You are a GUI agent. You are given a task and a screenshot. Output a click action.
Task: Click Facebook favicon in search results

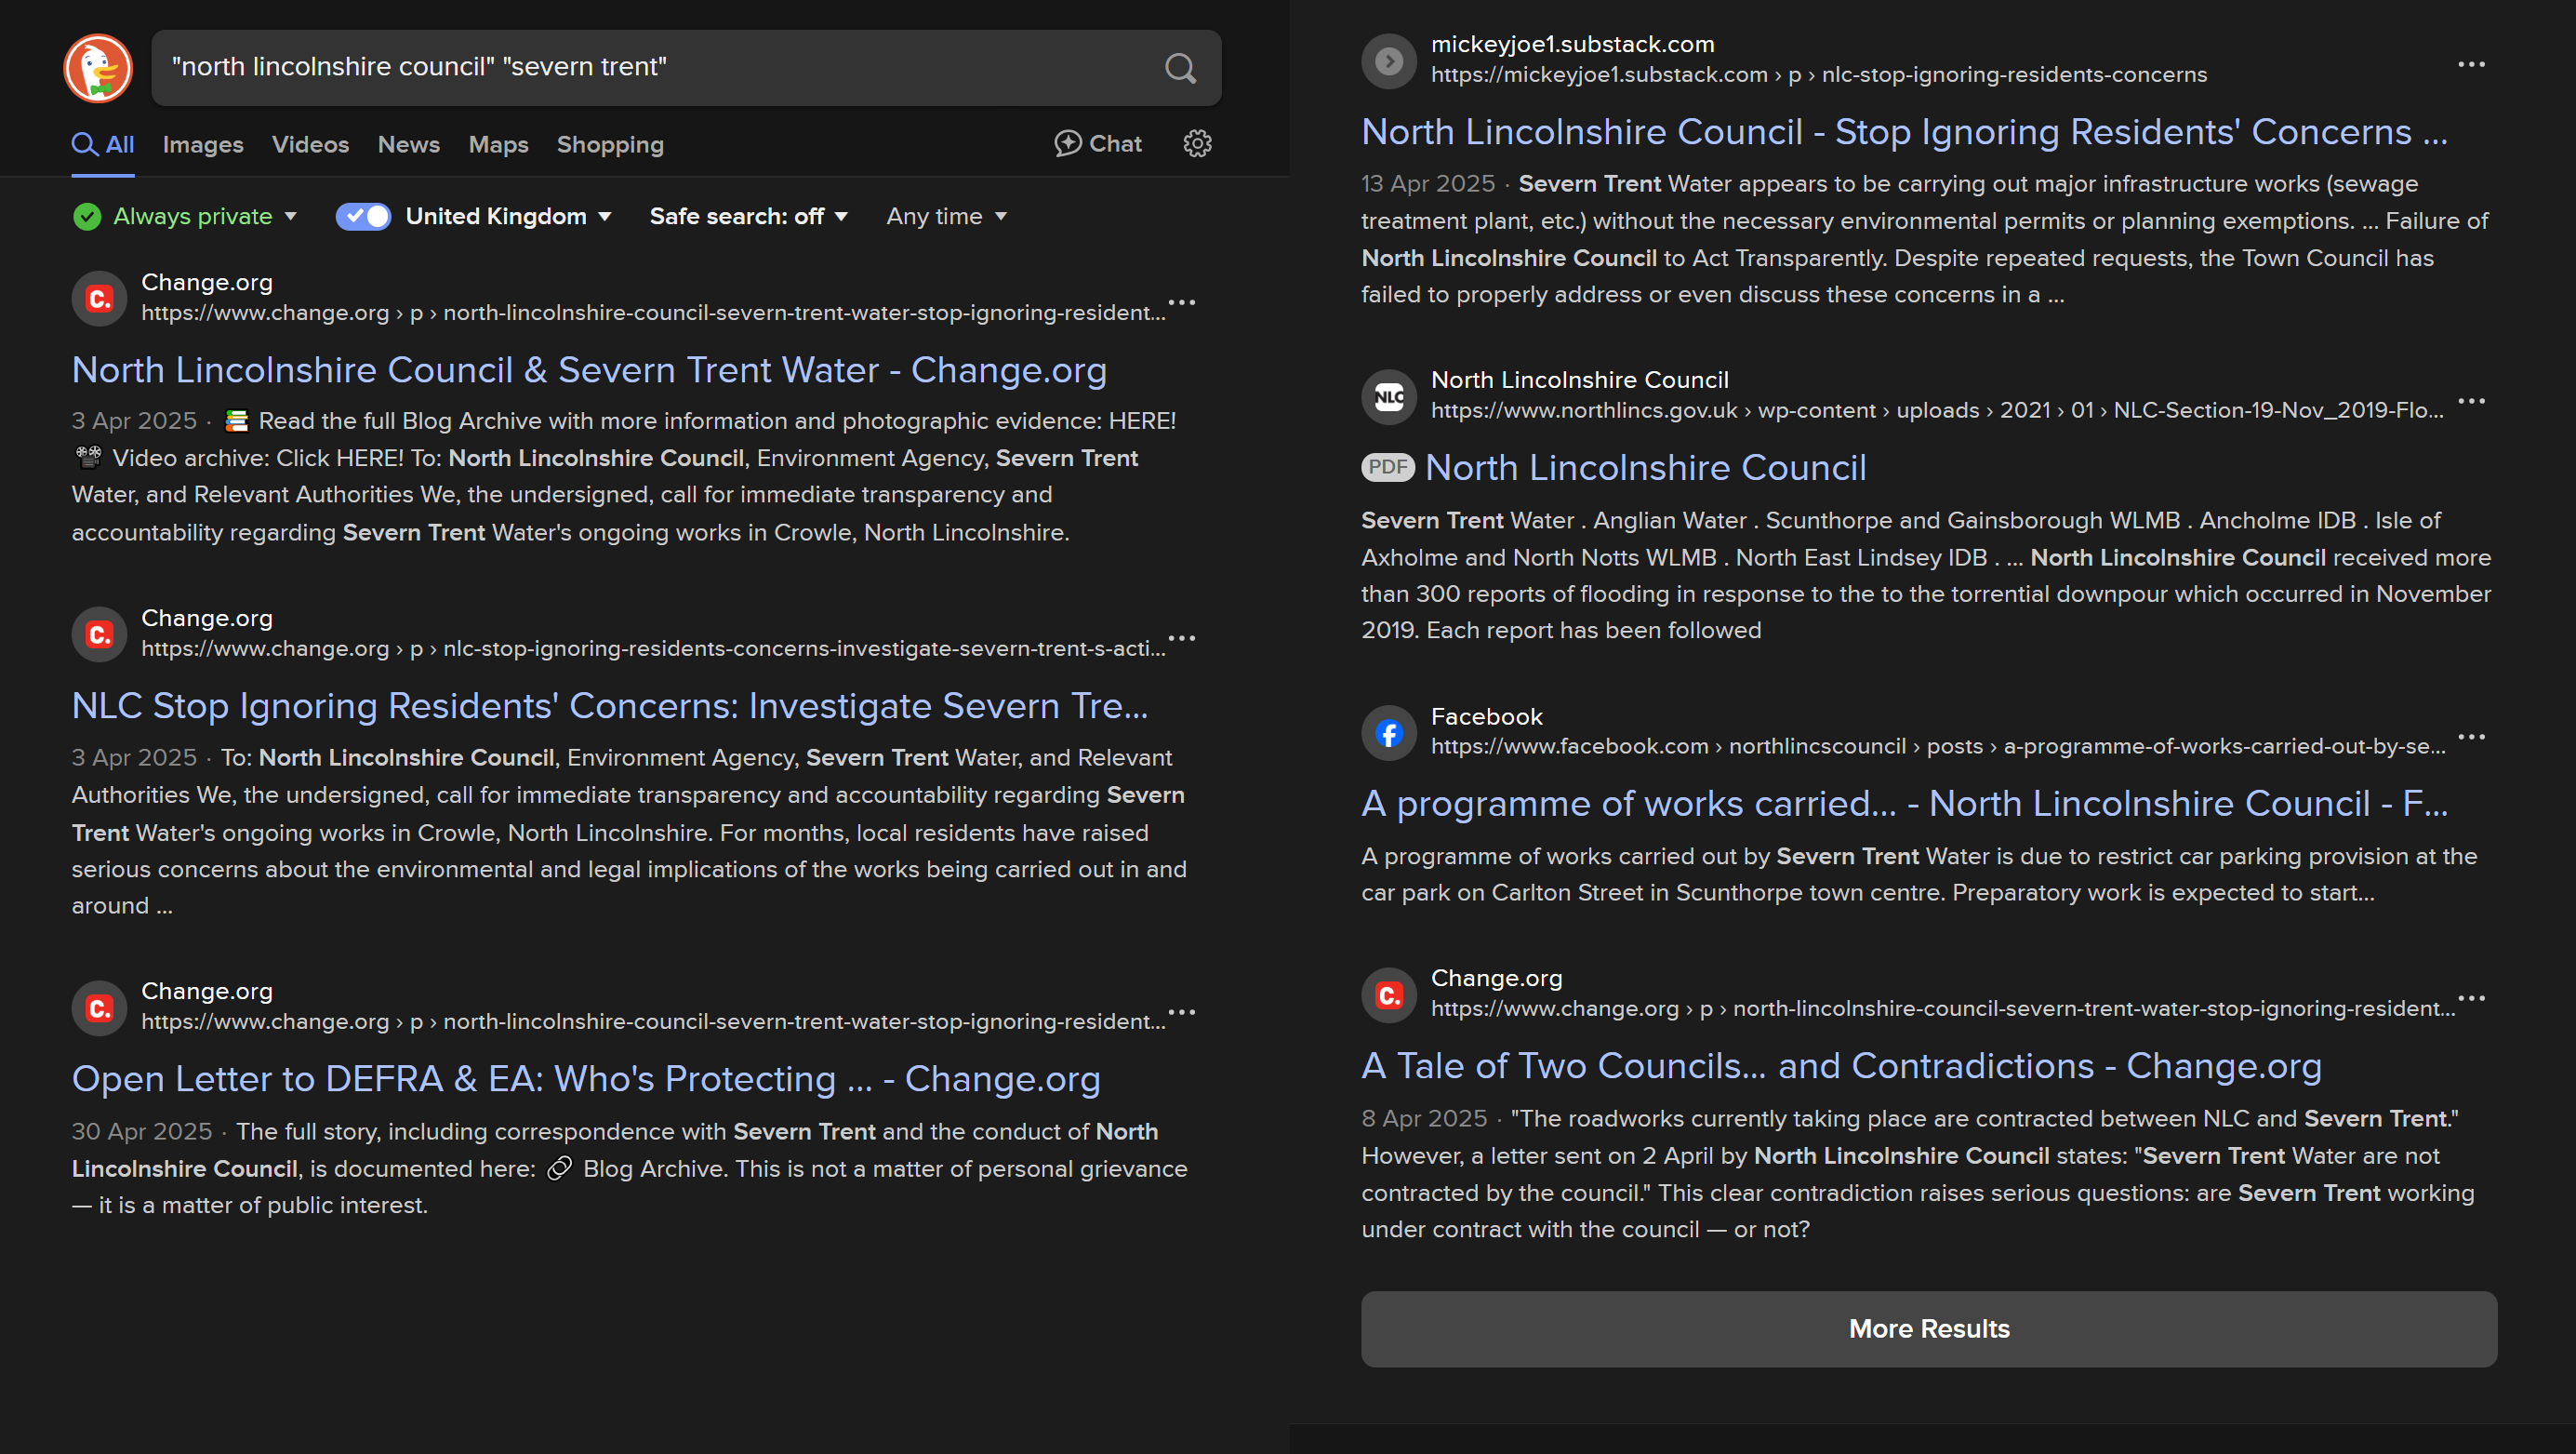tap(1389, 733)
